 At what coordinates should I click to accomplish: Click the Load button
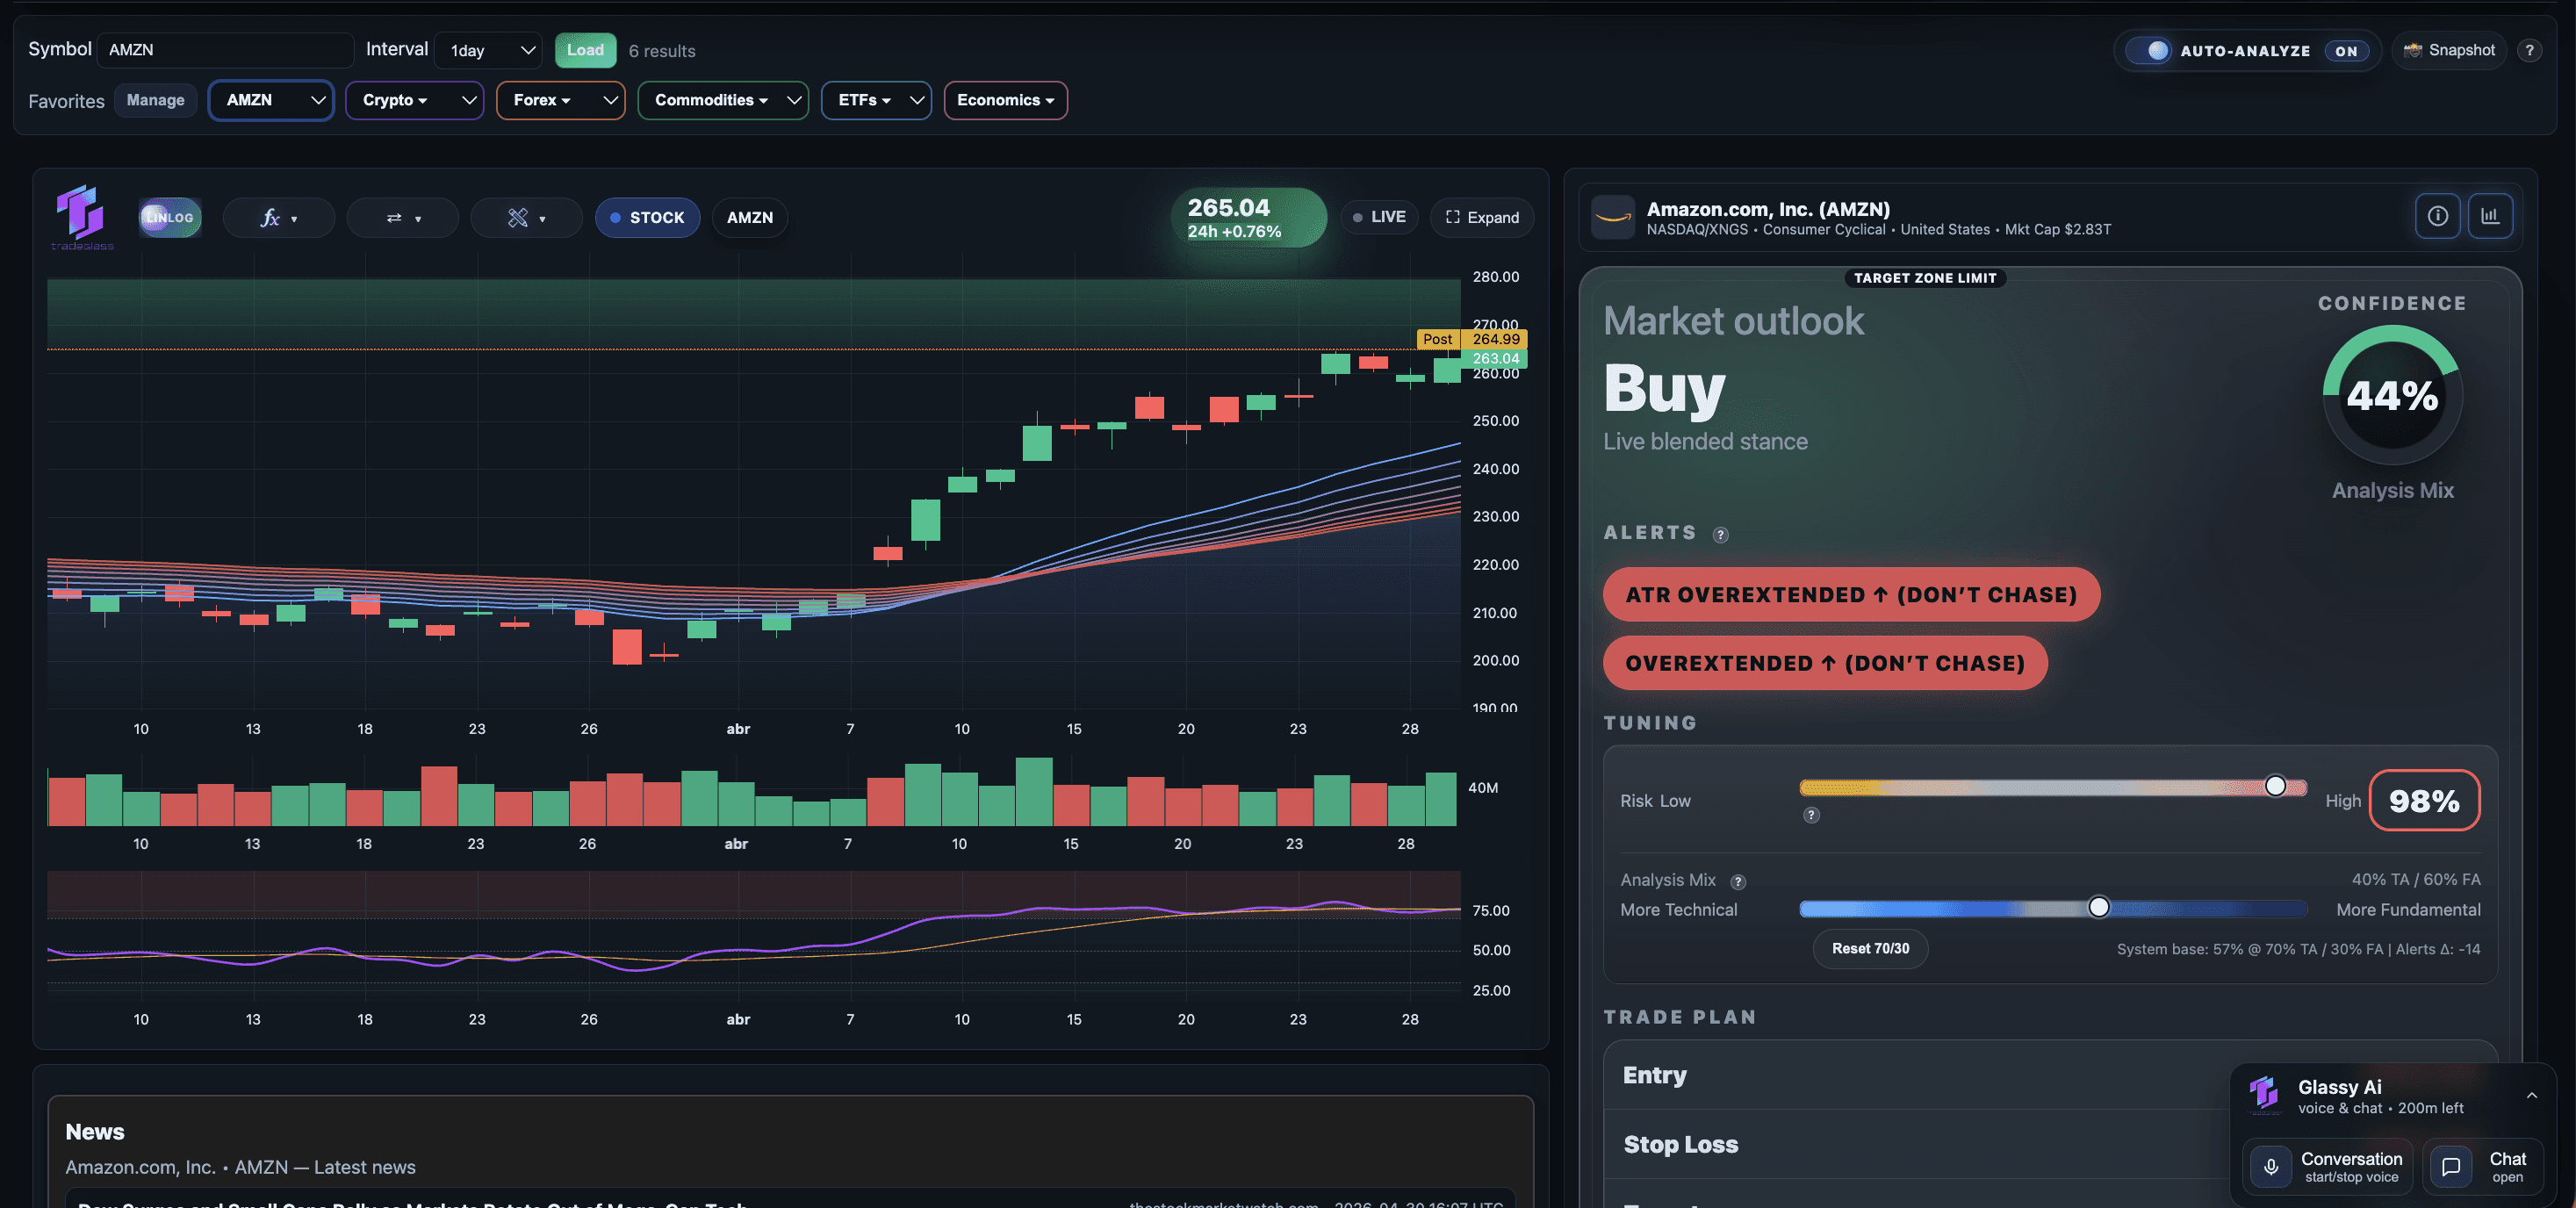tap(585, 50)
